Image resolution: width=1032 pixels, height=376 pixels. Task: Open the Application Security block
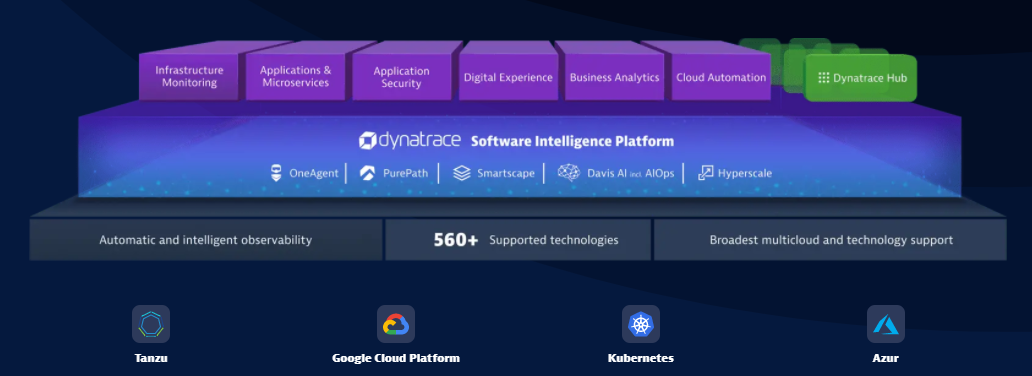401,77
